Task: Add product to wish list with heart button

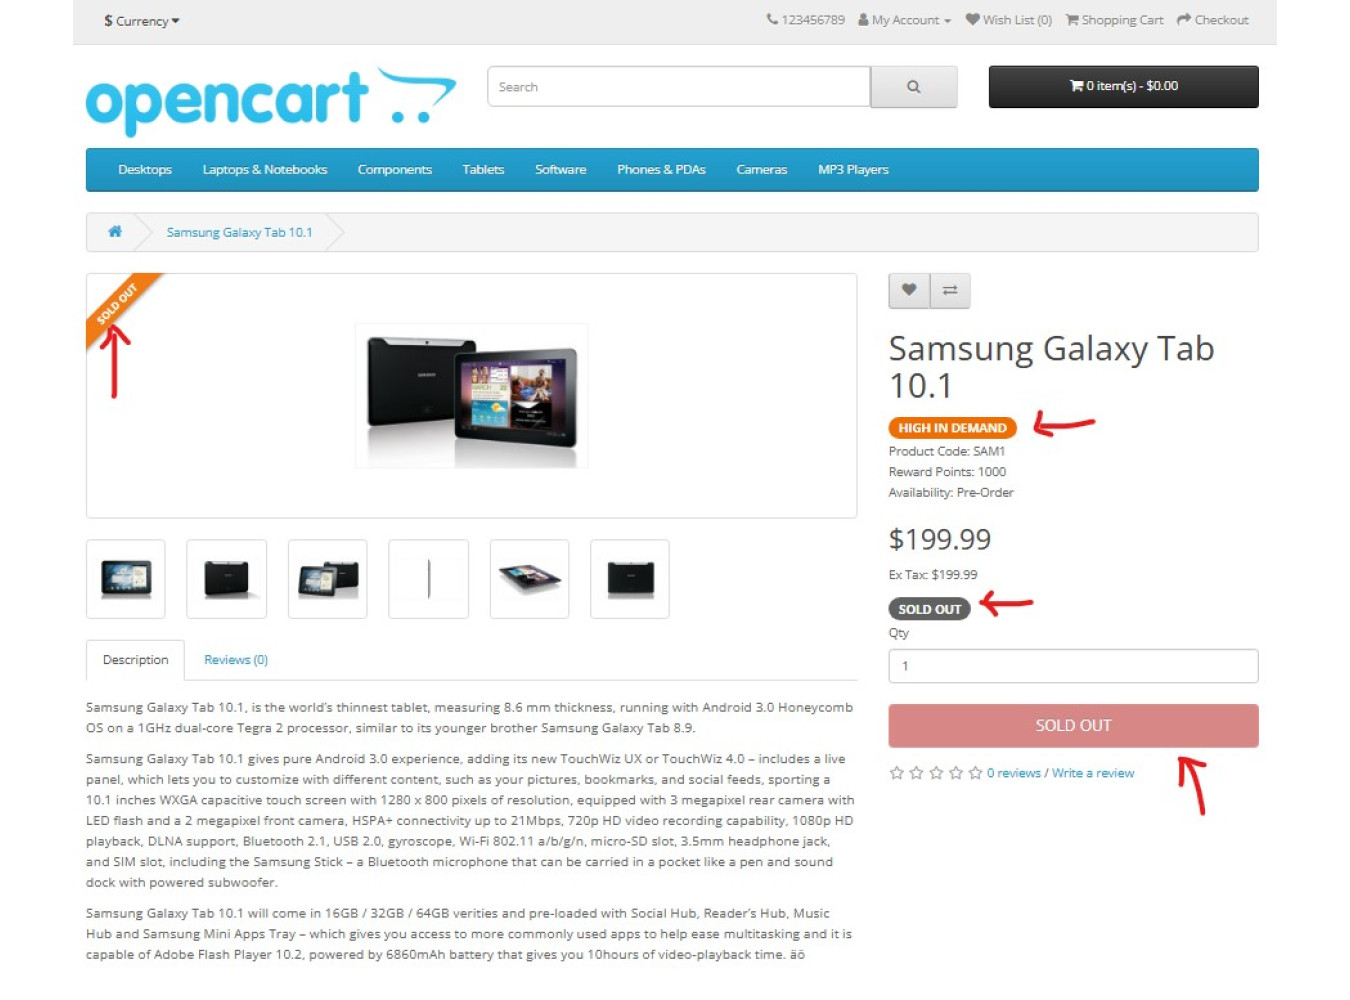Action: (909, 290)
